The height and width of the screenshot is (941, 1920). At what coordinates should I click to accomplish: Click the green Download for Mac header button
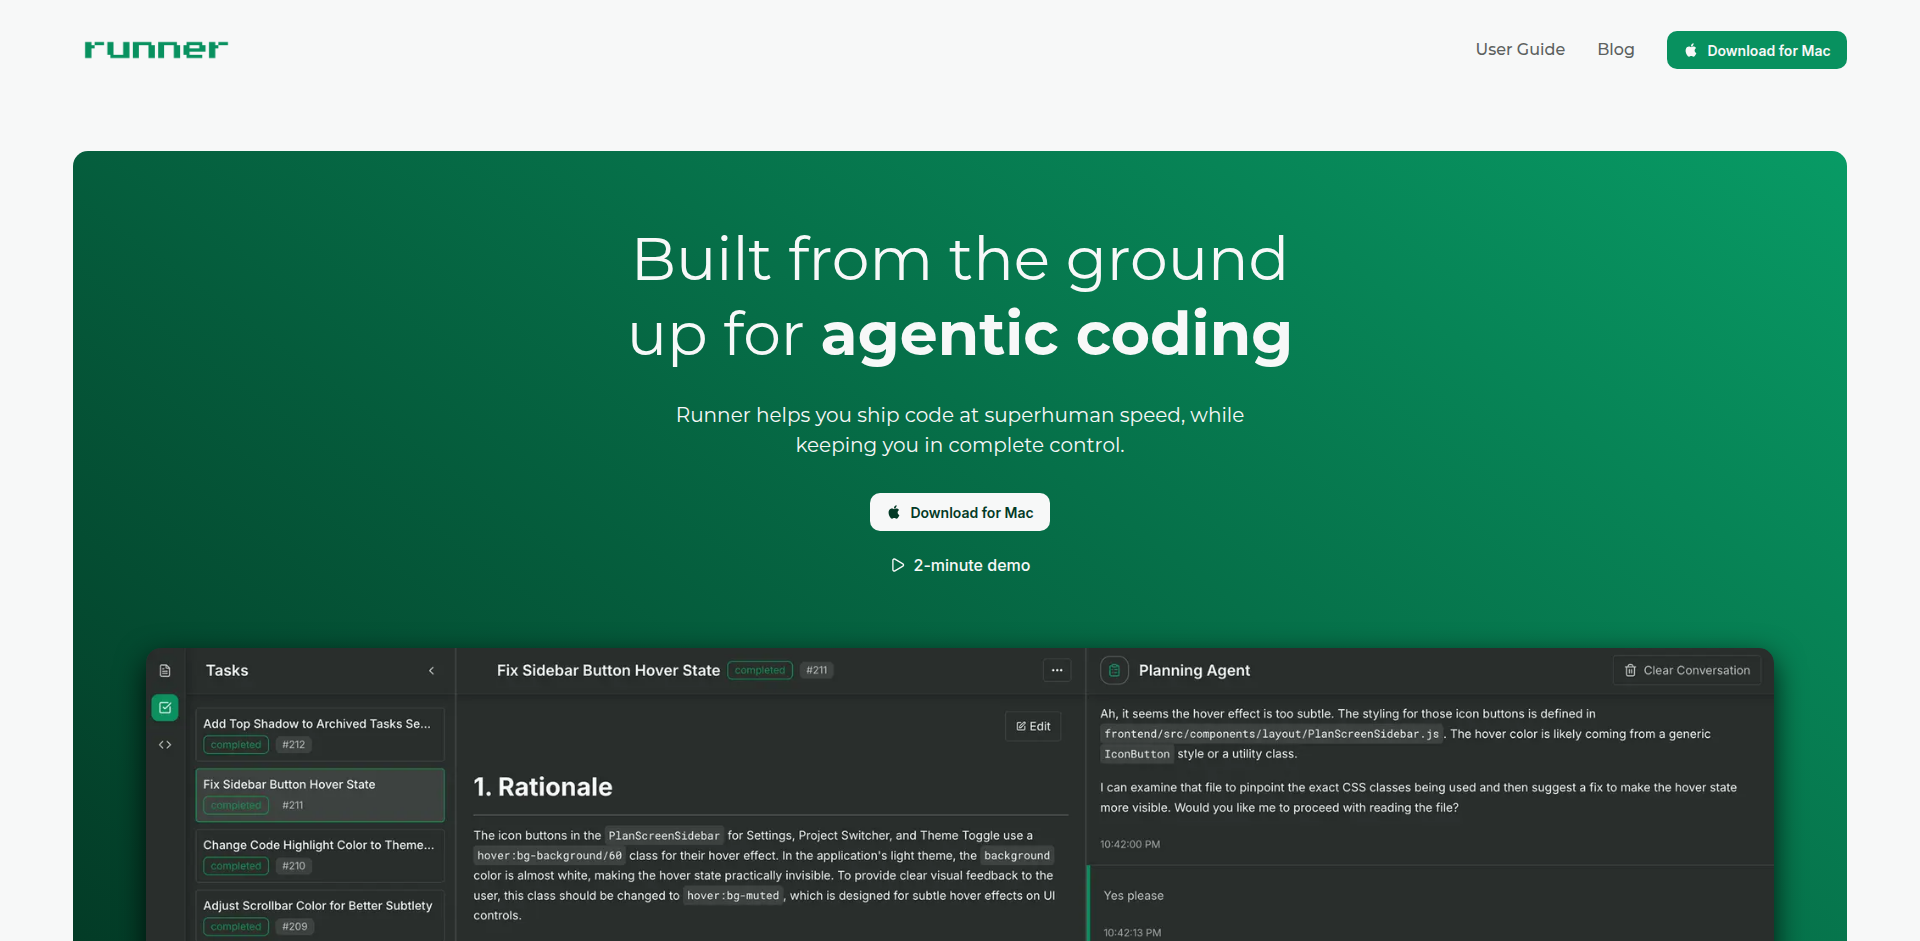pyautogui.click(x=1756, y=50)
